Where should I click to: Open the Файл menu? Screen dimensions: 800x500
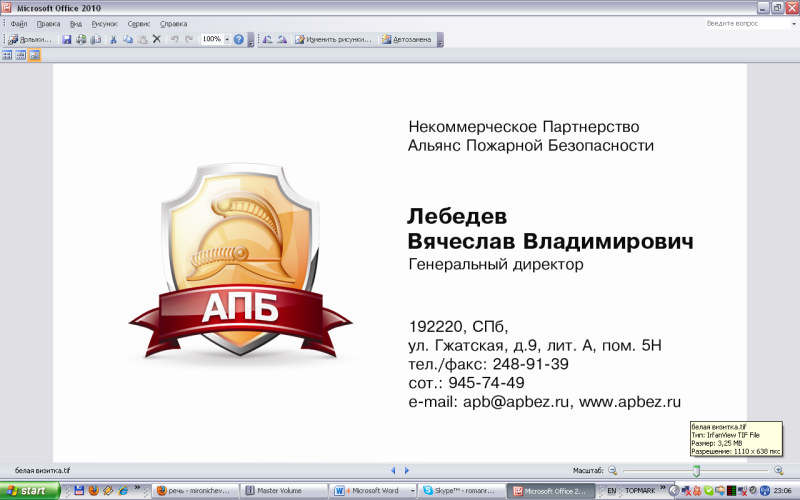pos(19,23)
